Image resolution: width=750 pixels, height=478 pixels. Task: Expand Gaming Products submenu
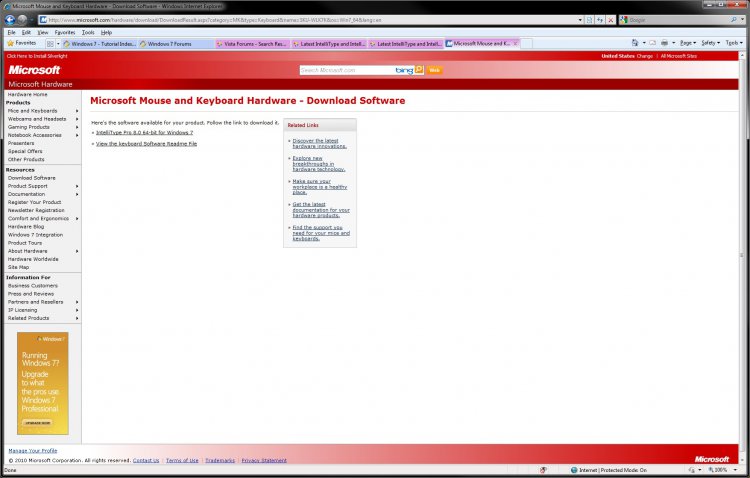(x=77, y=127)
